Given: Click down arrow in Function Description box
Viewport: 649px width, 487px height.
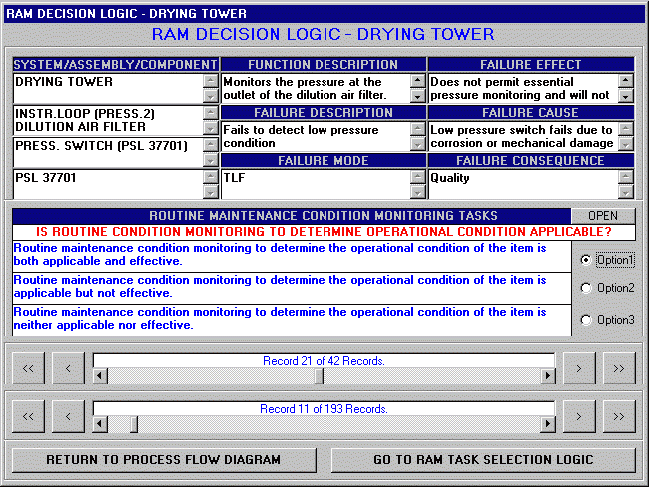Looking at the screenshot, I should pos(418,96).
